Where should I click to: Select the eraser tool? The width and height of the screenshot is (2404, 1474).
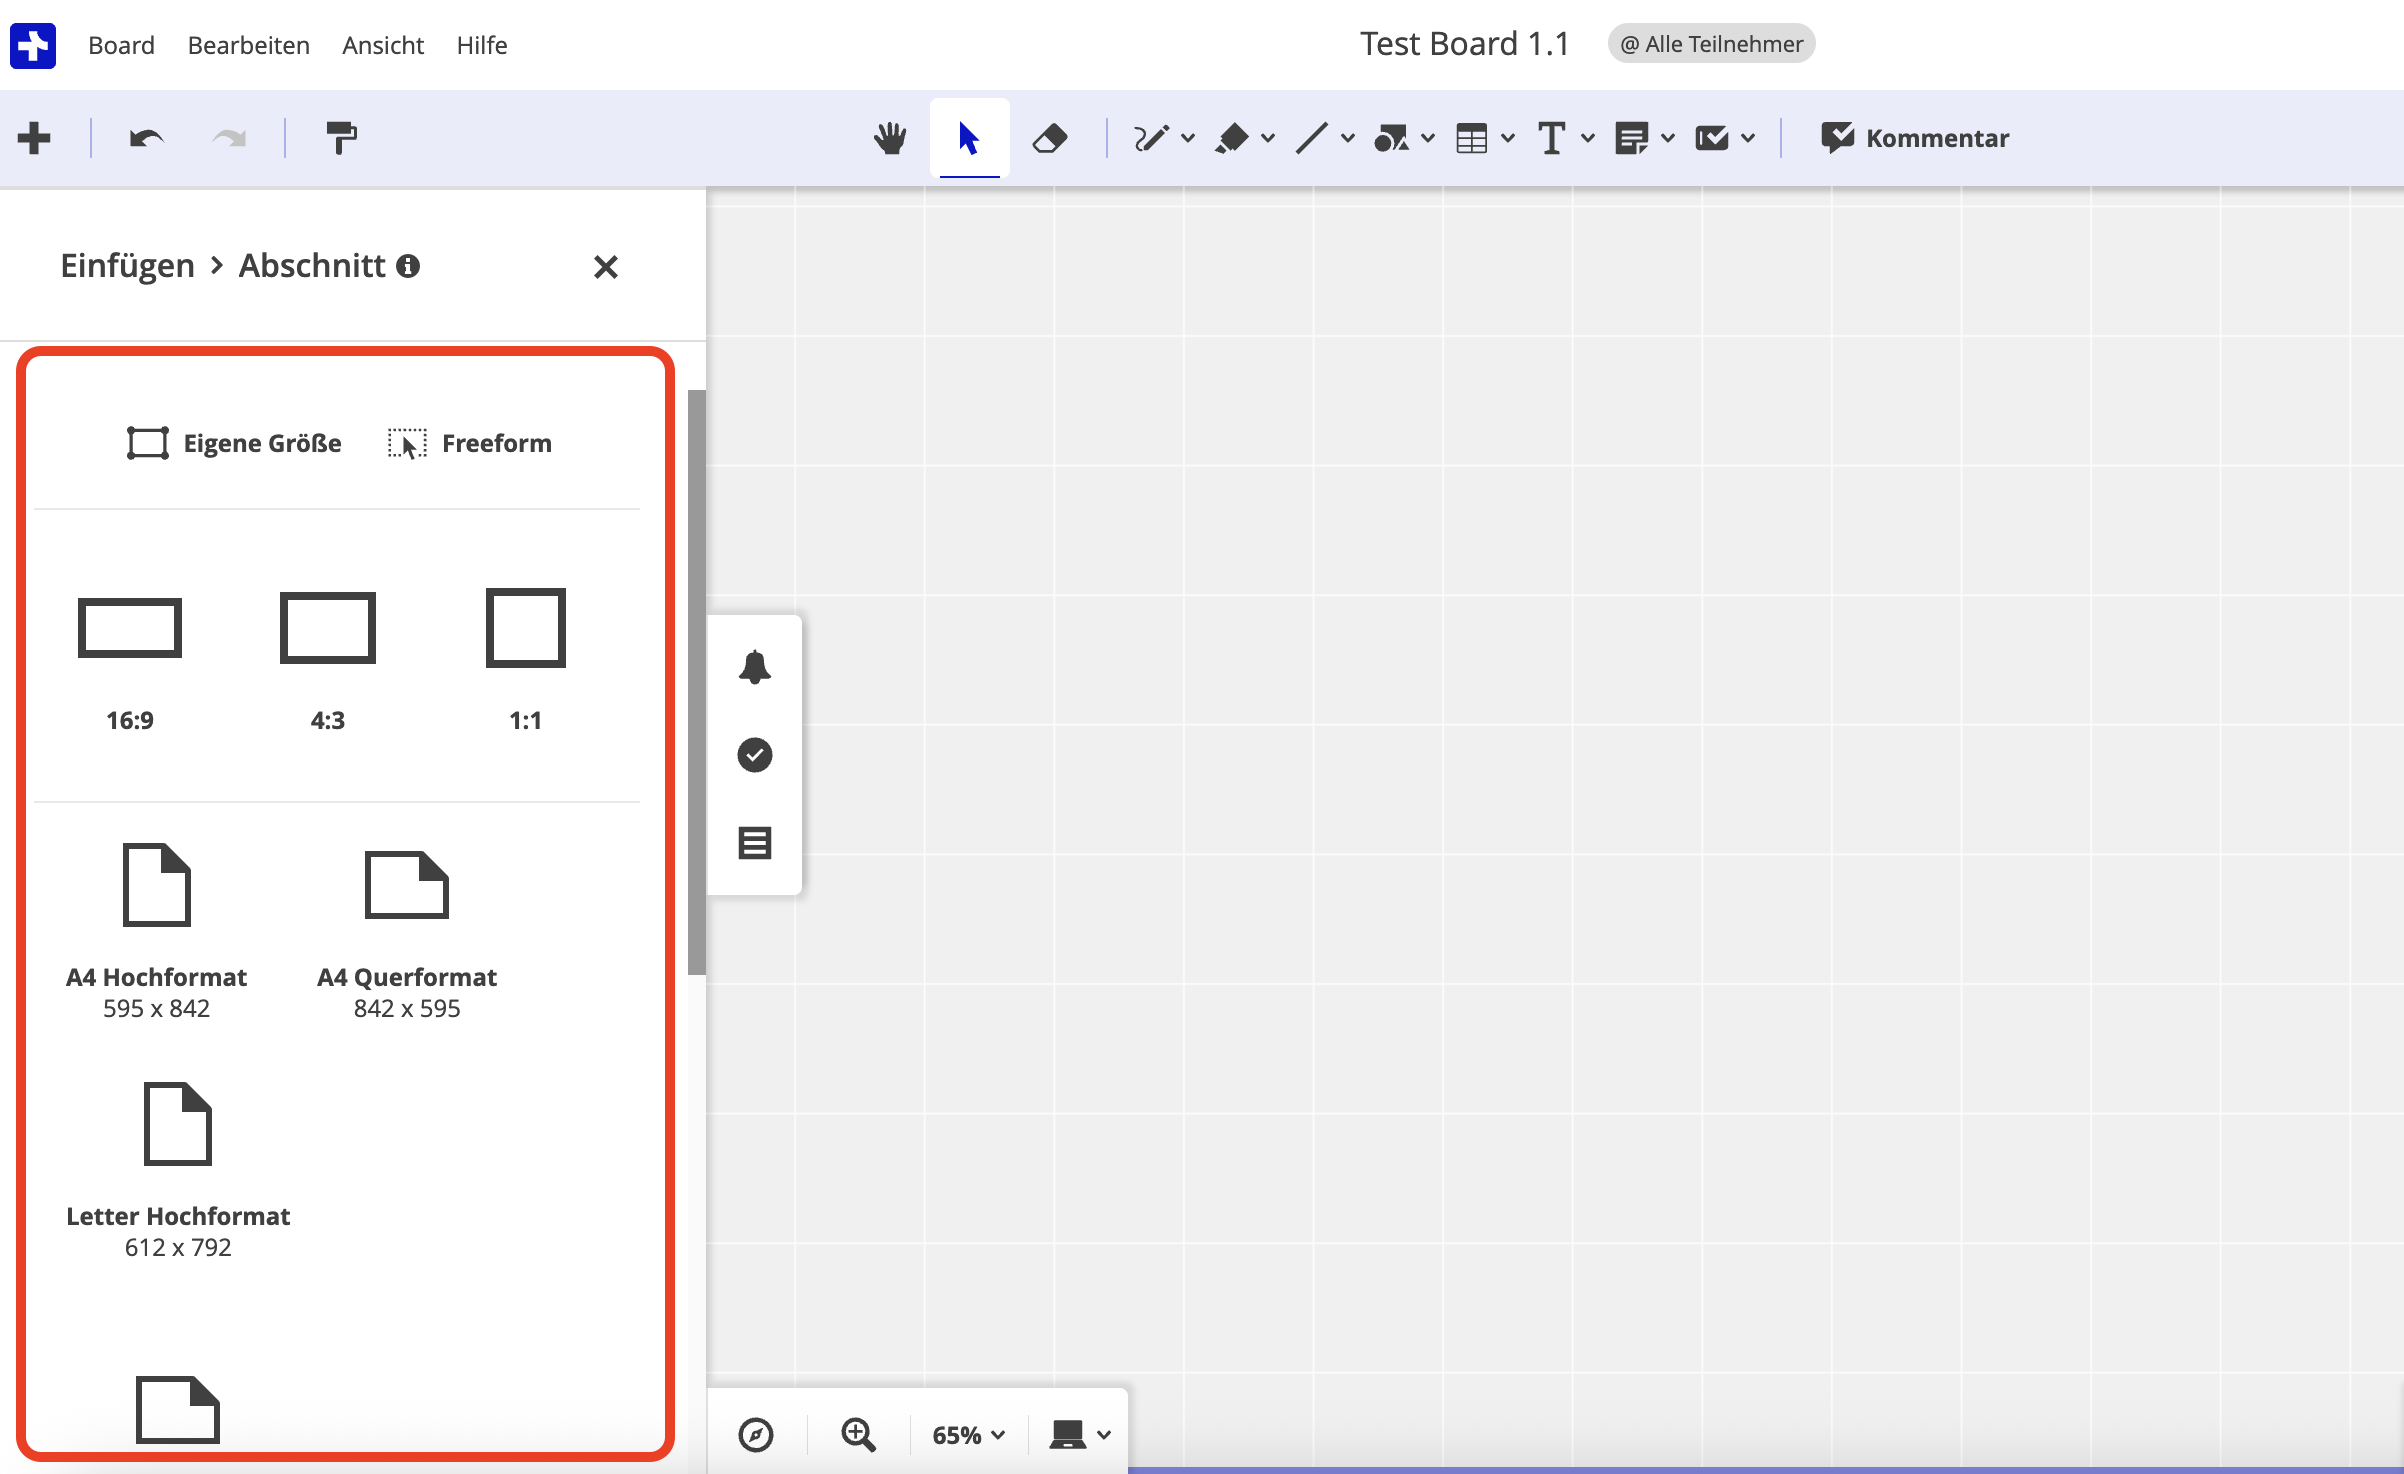click(x=1049, y=138)
